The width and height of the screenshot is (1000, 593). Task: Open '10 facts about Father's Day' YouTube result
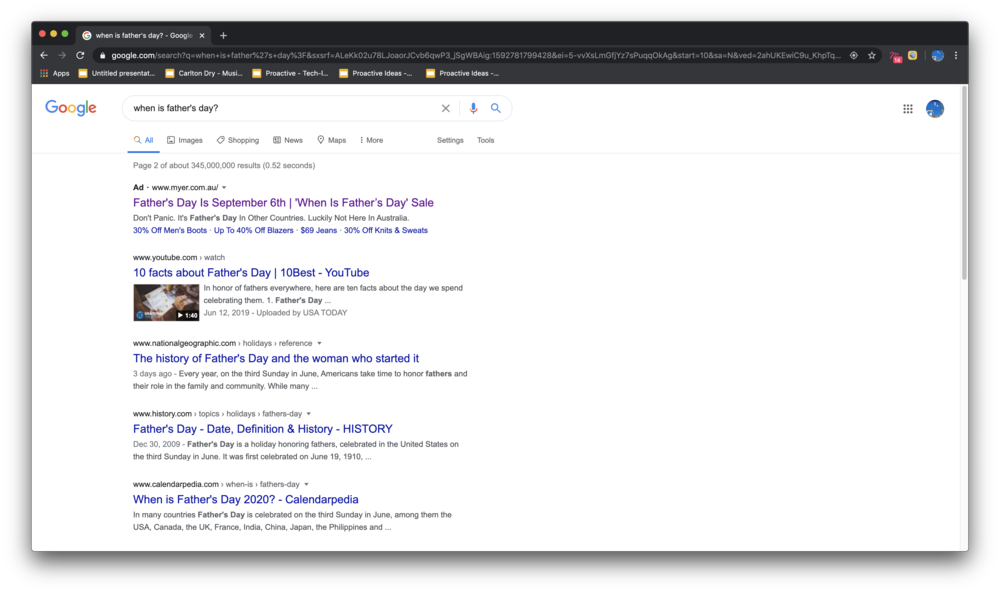pos(251,273)
